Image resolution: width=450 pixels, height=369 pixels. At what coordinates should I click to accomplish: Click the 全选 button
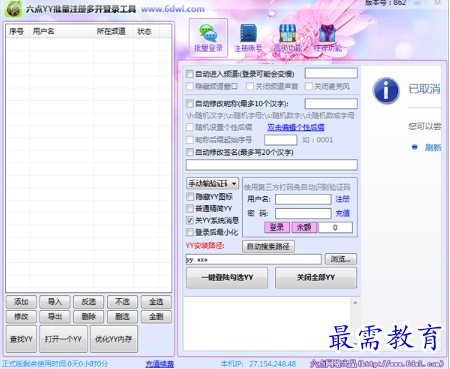156,302
